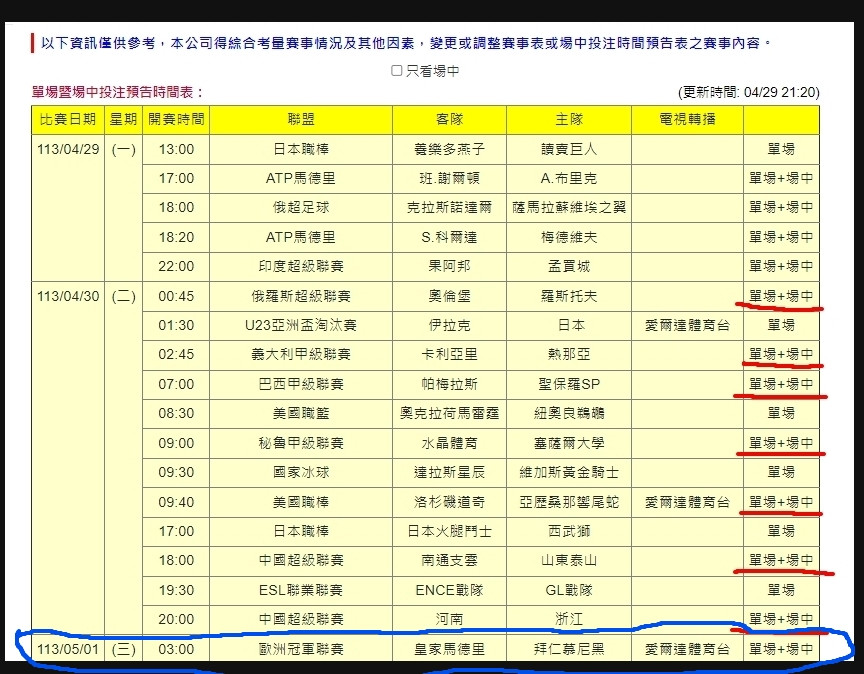864x674 pixels.
Task: Click team 塞薩爾大學
Action: 569,444
